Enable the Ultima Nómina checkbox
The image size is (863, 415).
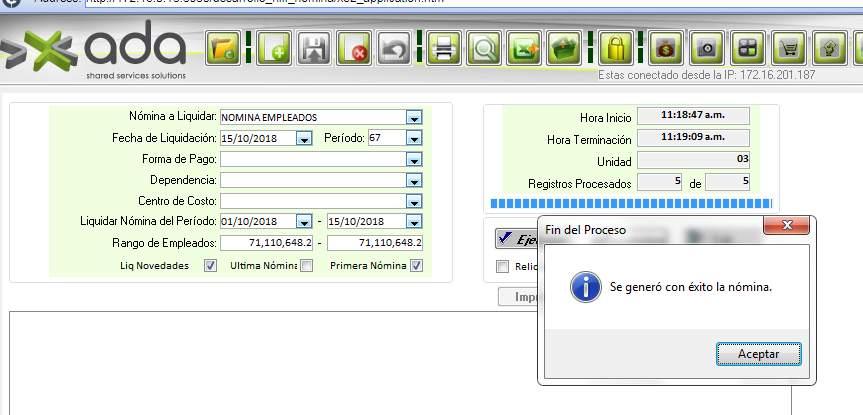coord(307,266)
